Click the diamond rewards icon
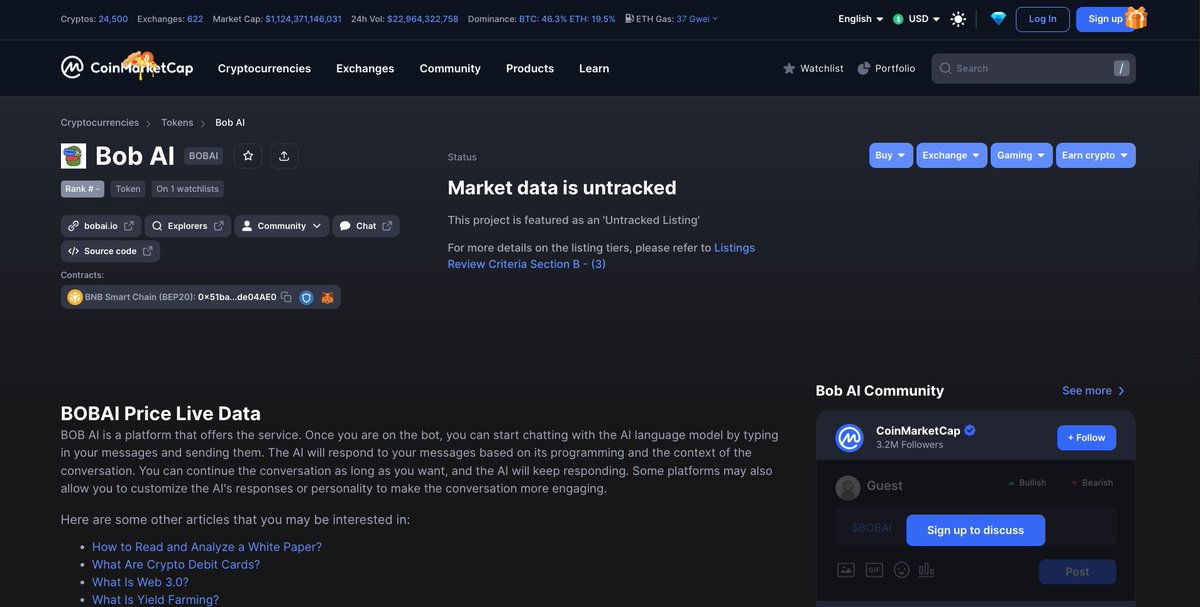Viewport: 1200px width, 607px height. click(x=998, y=19)
